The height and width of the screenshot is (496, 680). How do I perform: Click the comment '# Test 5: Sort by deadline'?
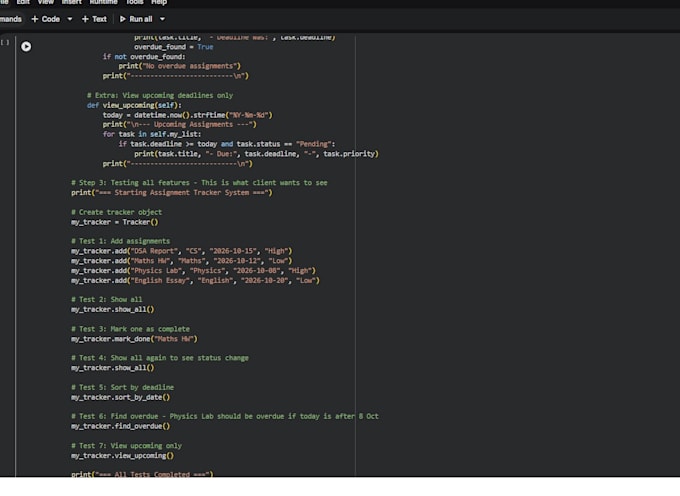[x=122, y=387]
